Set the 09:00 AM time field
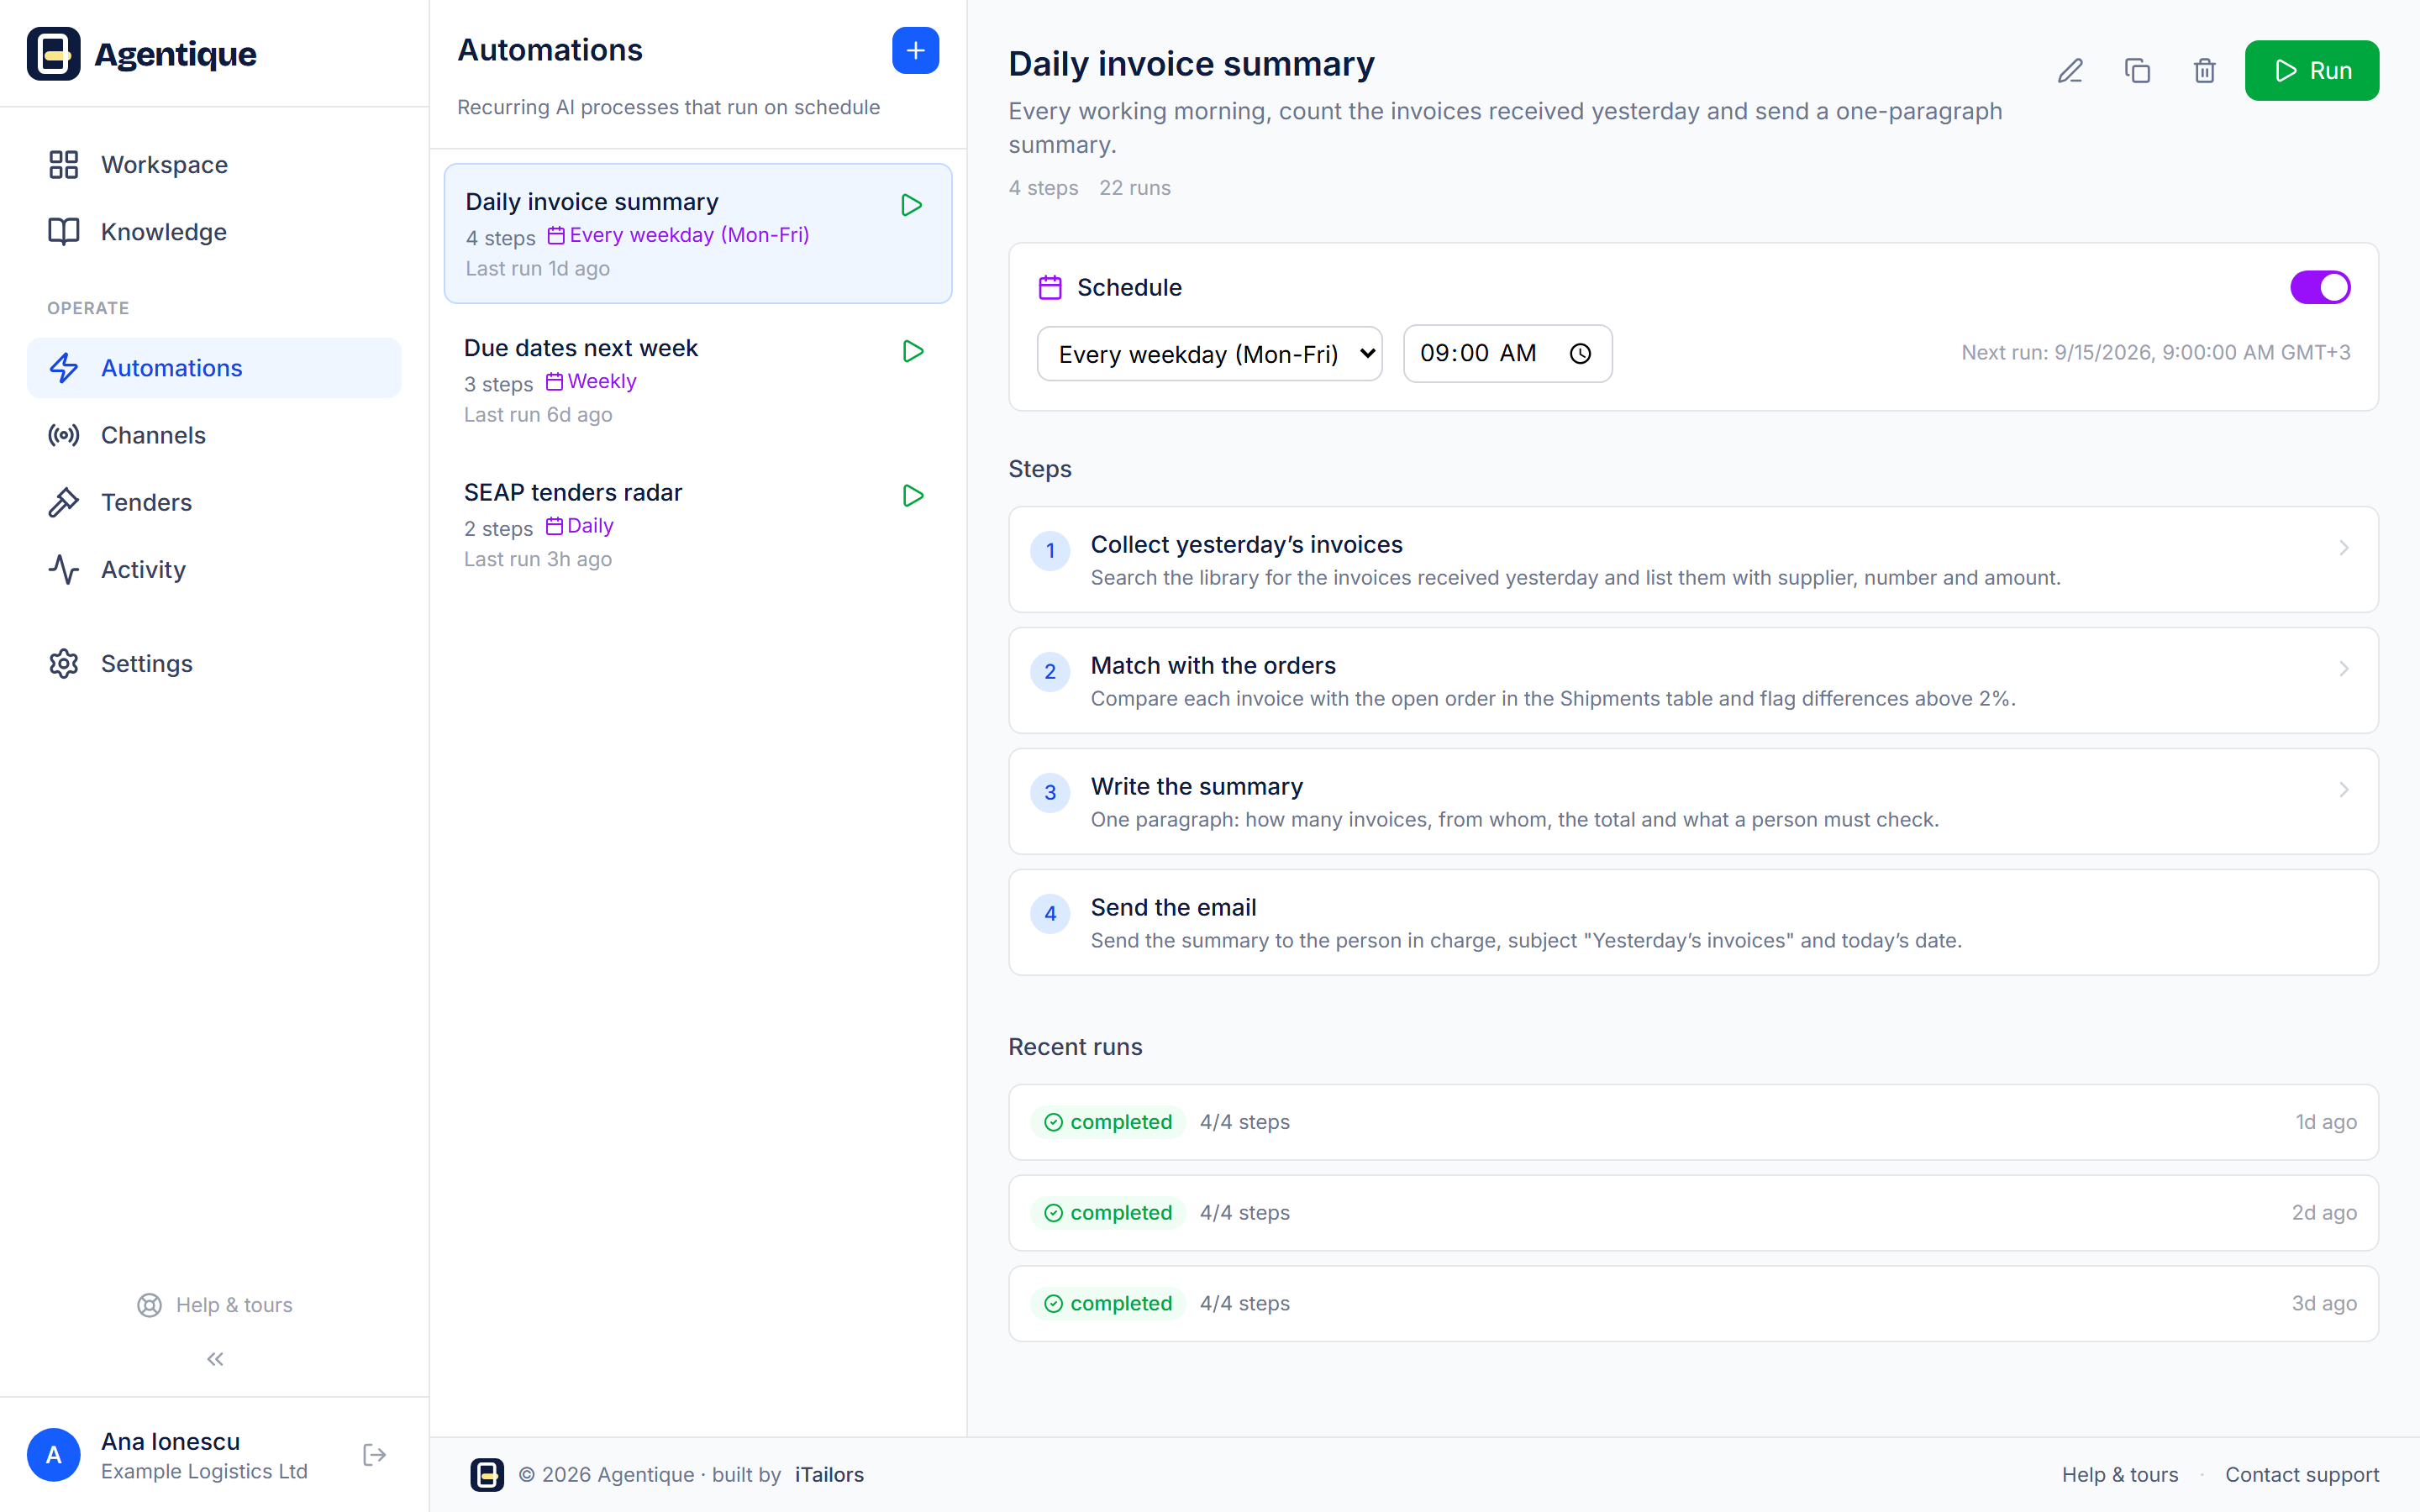This screenshot has height=1512, width=2420. point(1507,354)
